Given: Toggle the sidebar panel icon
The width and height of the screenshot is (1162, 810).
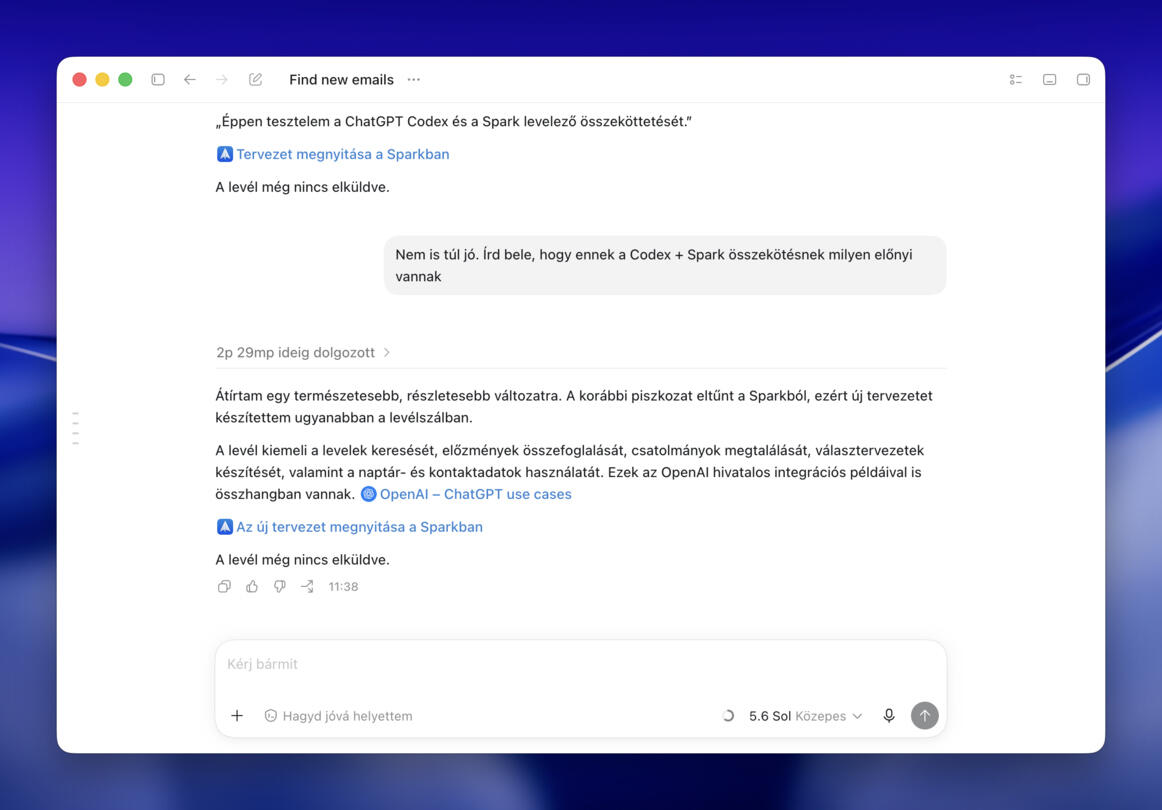Looking at the screenshot, I should coord(158,79).
